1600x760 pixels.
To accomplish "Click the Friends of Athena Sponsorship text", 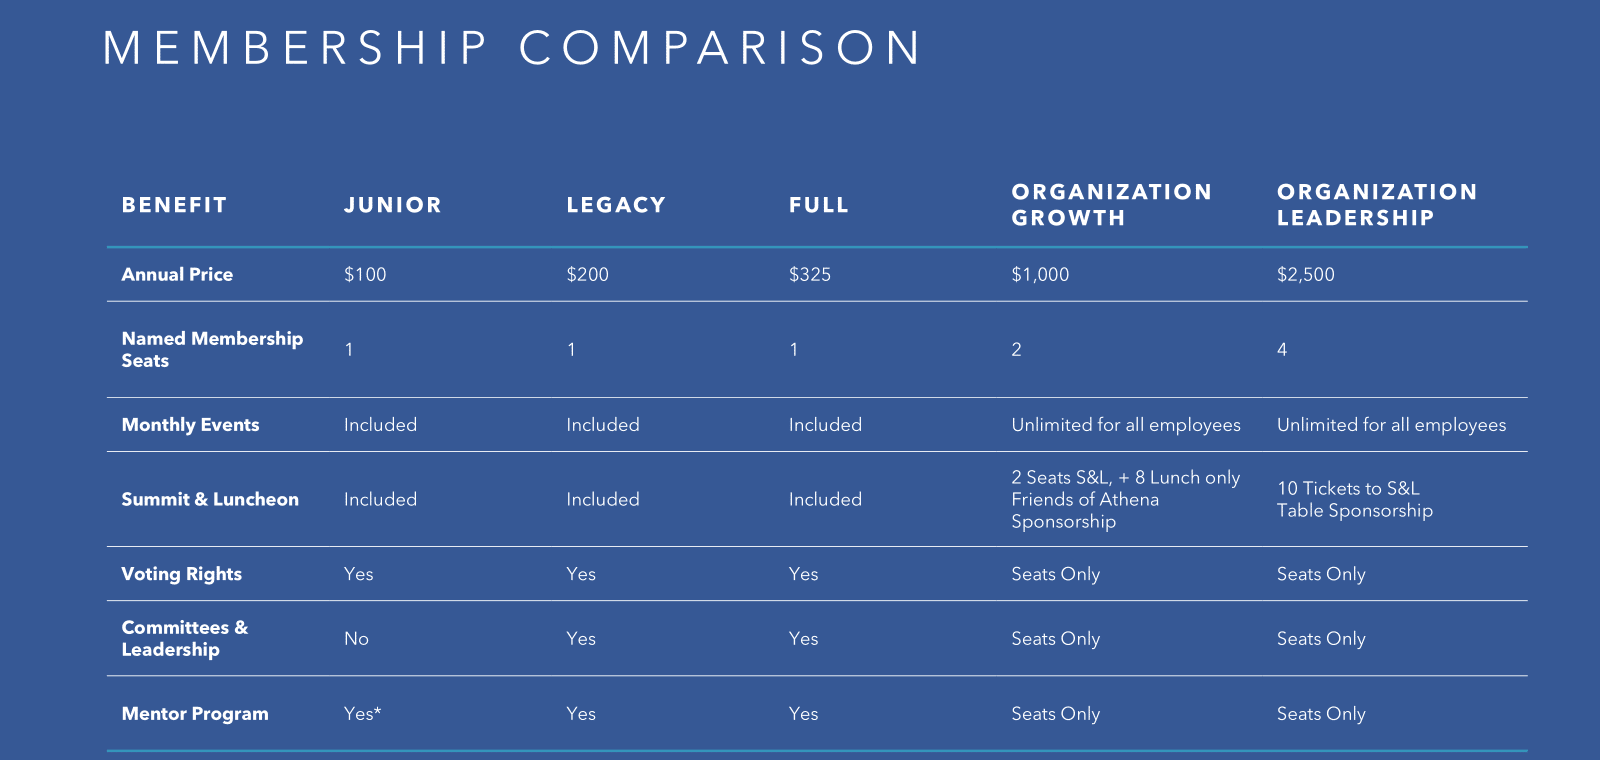I will (x=1084, y=510).
